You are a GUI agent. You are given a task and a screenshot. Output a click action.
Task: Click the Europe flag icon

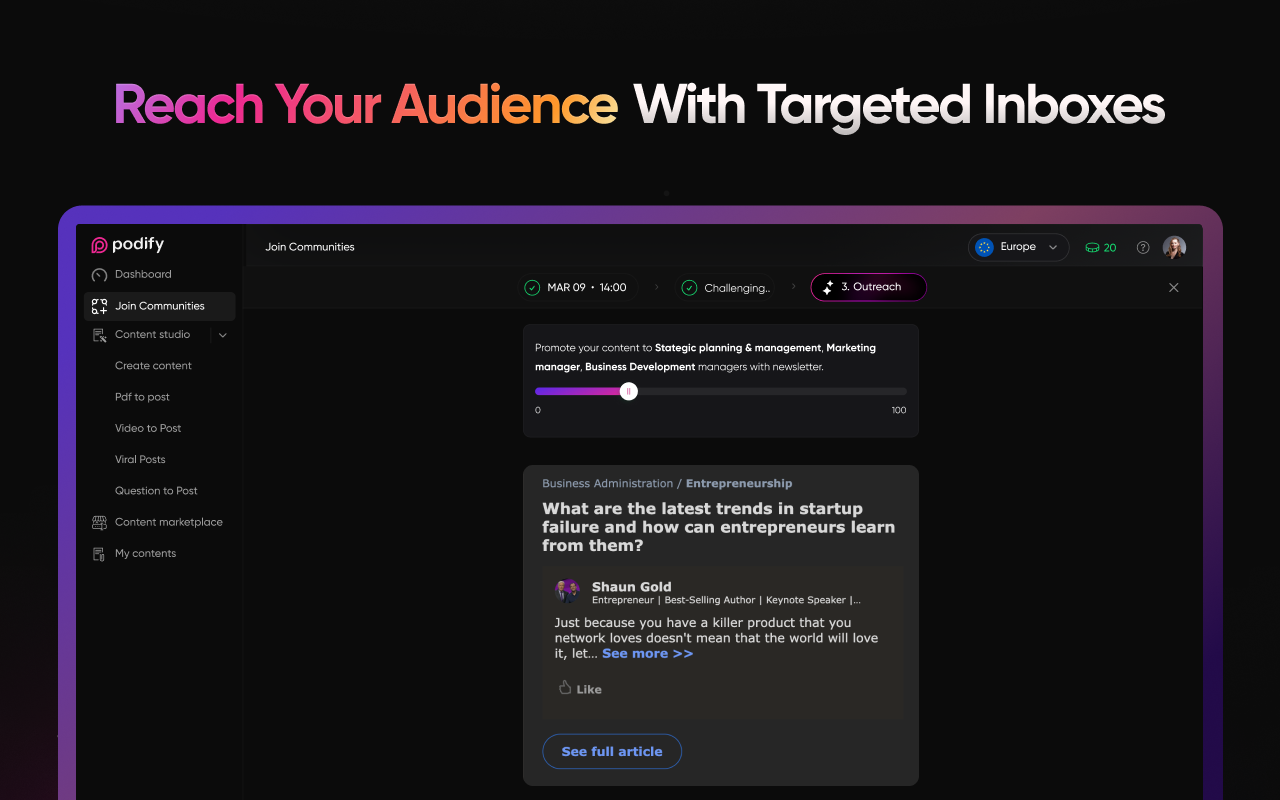pyautogui.click(x=984, y=247)
